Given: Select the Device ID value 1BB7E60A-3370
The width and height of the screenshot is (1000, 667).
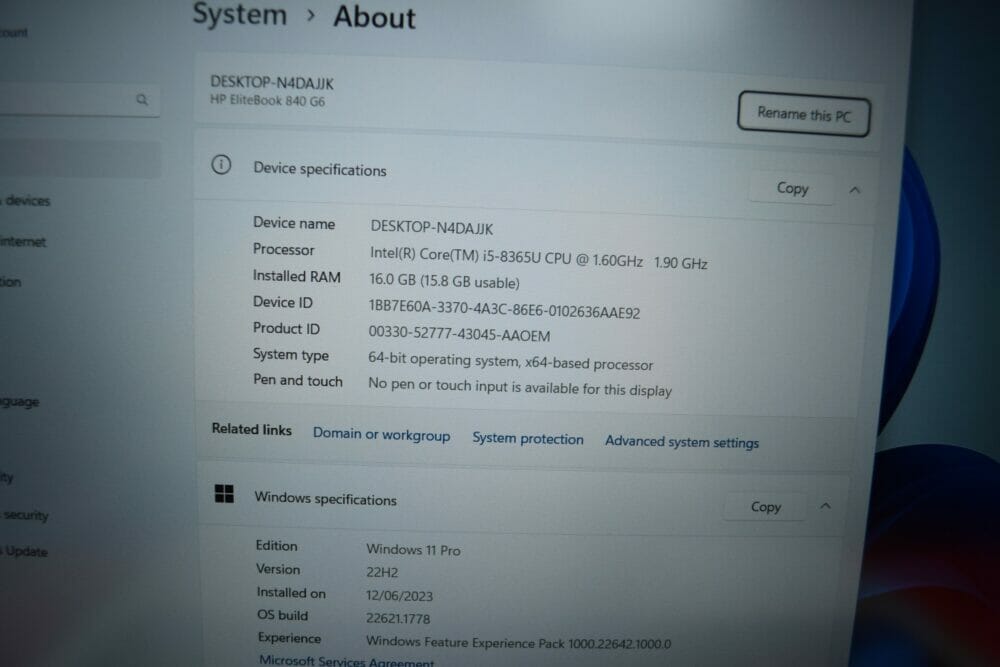Looking at the screenshot, I should click(x=504, y=309).
